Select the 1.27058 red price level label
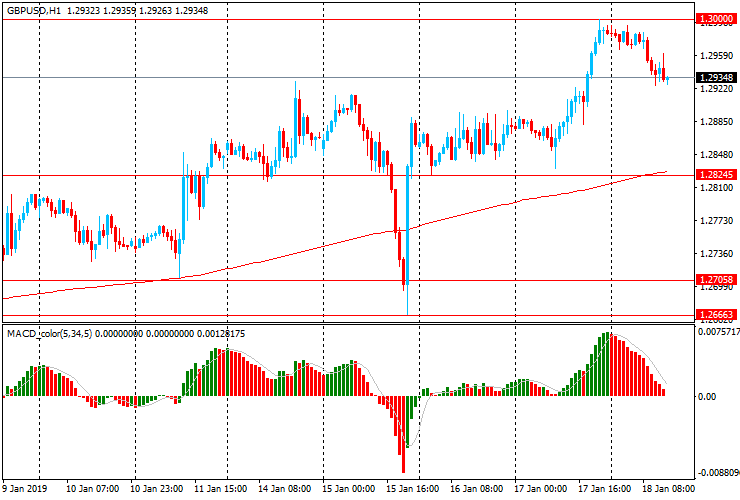The height and width of the screenshot is (500, 740). coord(716,280)
